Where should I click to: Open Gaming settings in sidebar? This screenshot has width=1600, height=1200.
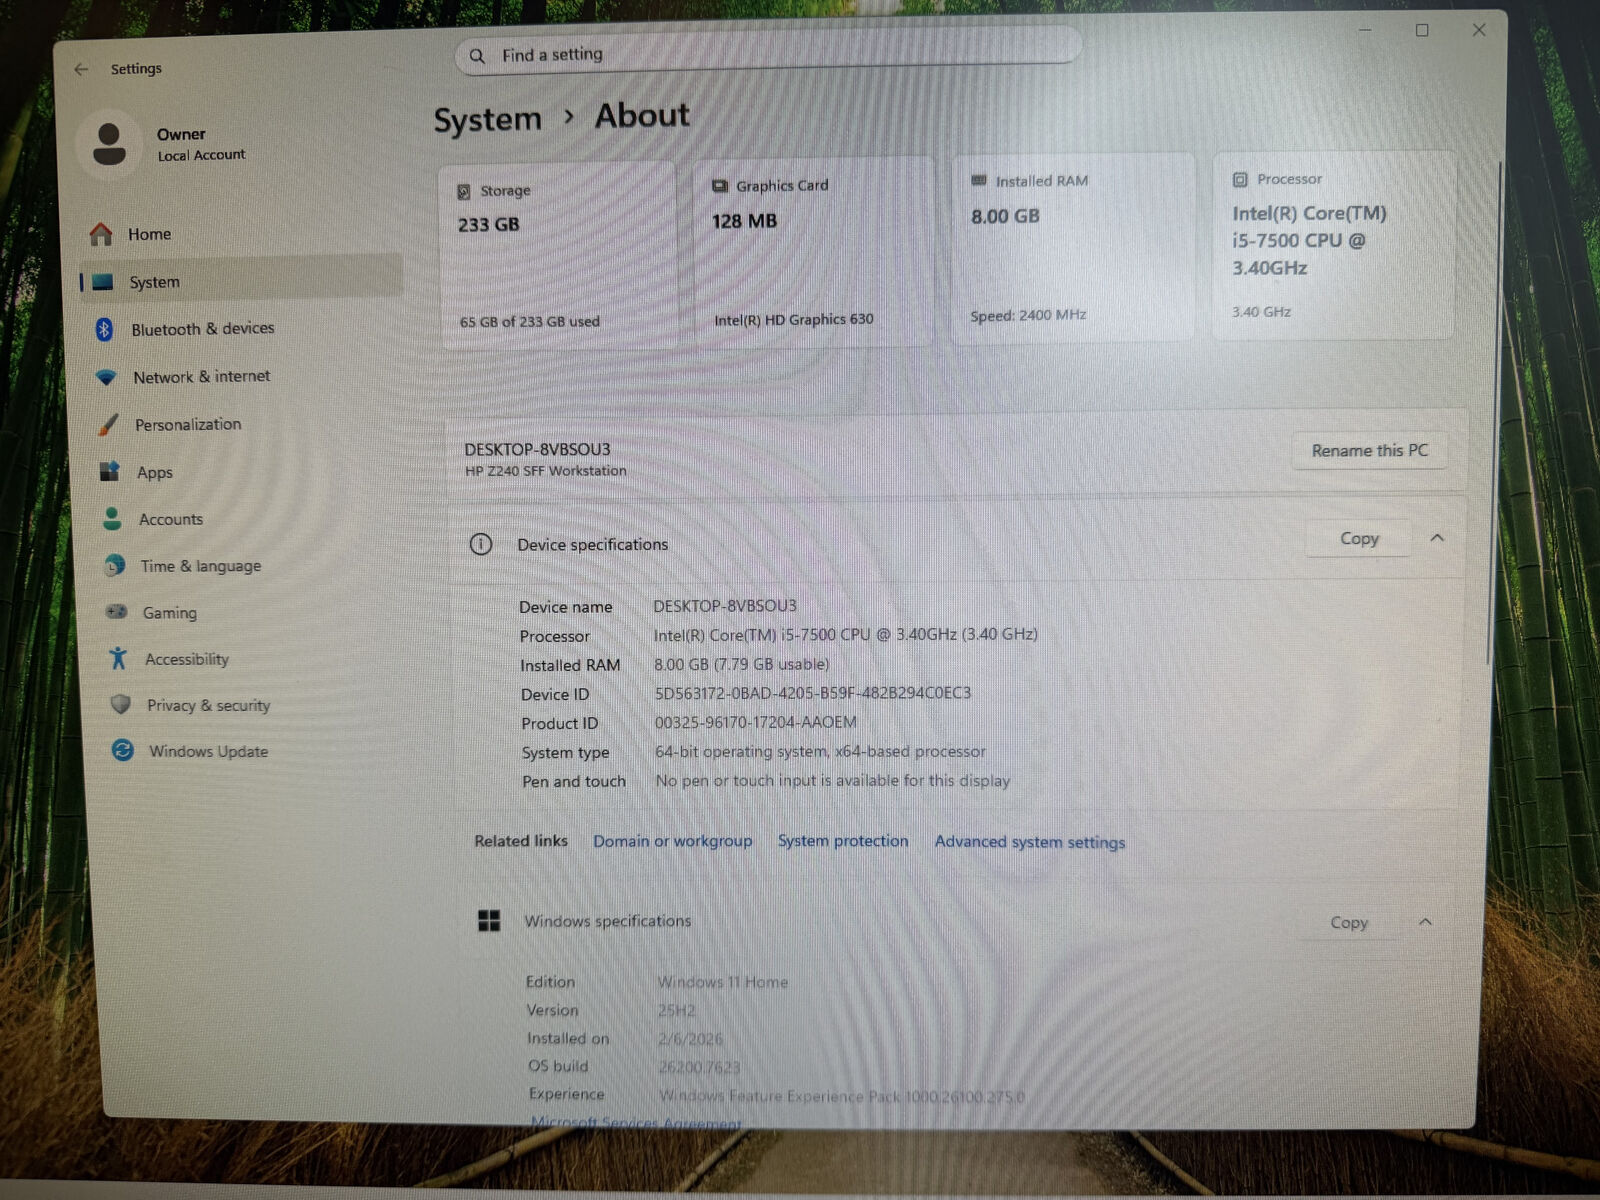pyautogui.click(x=169, y=612)
